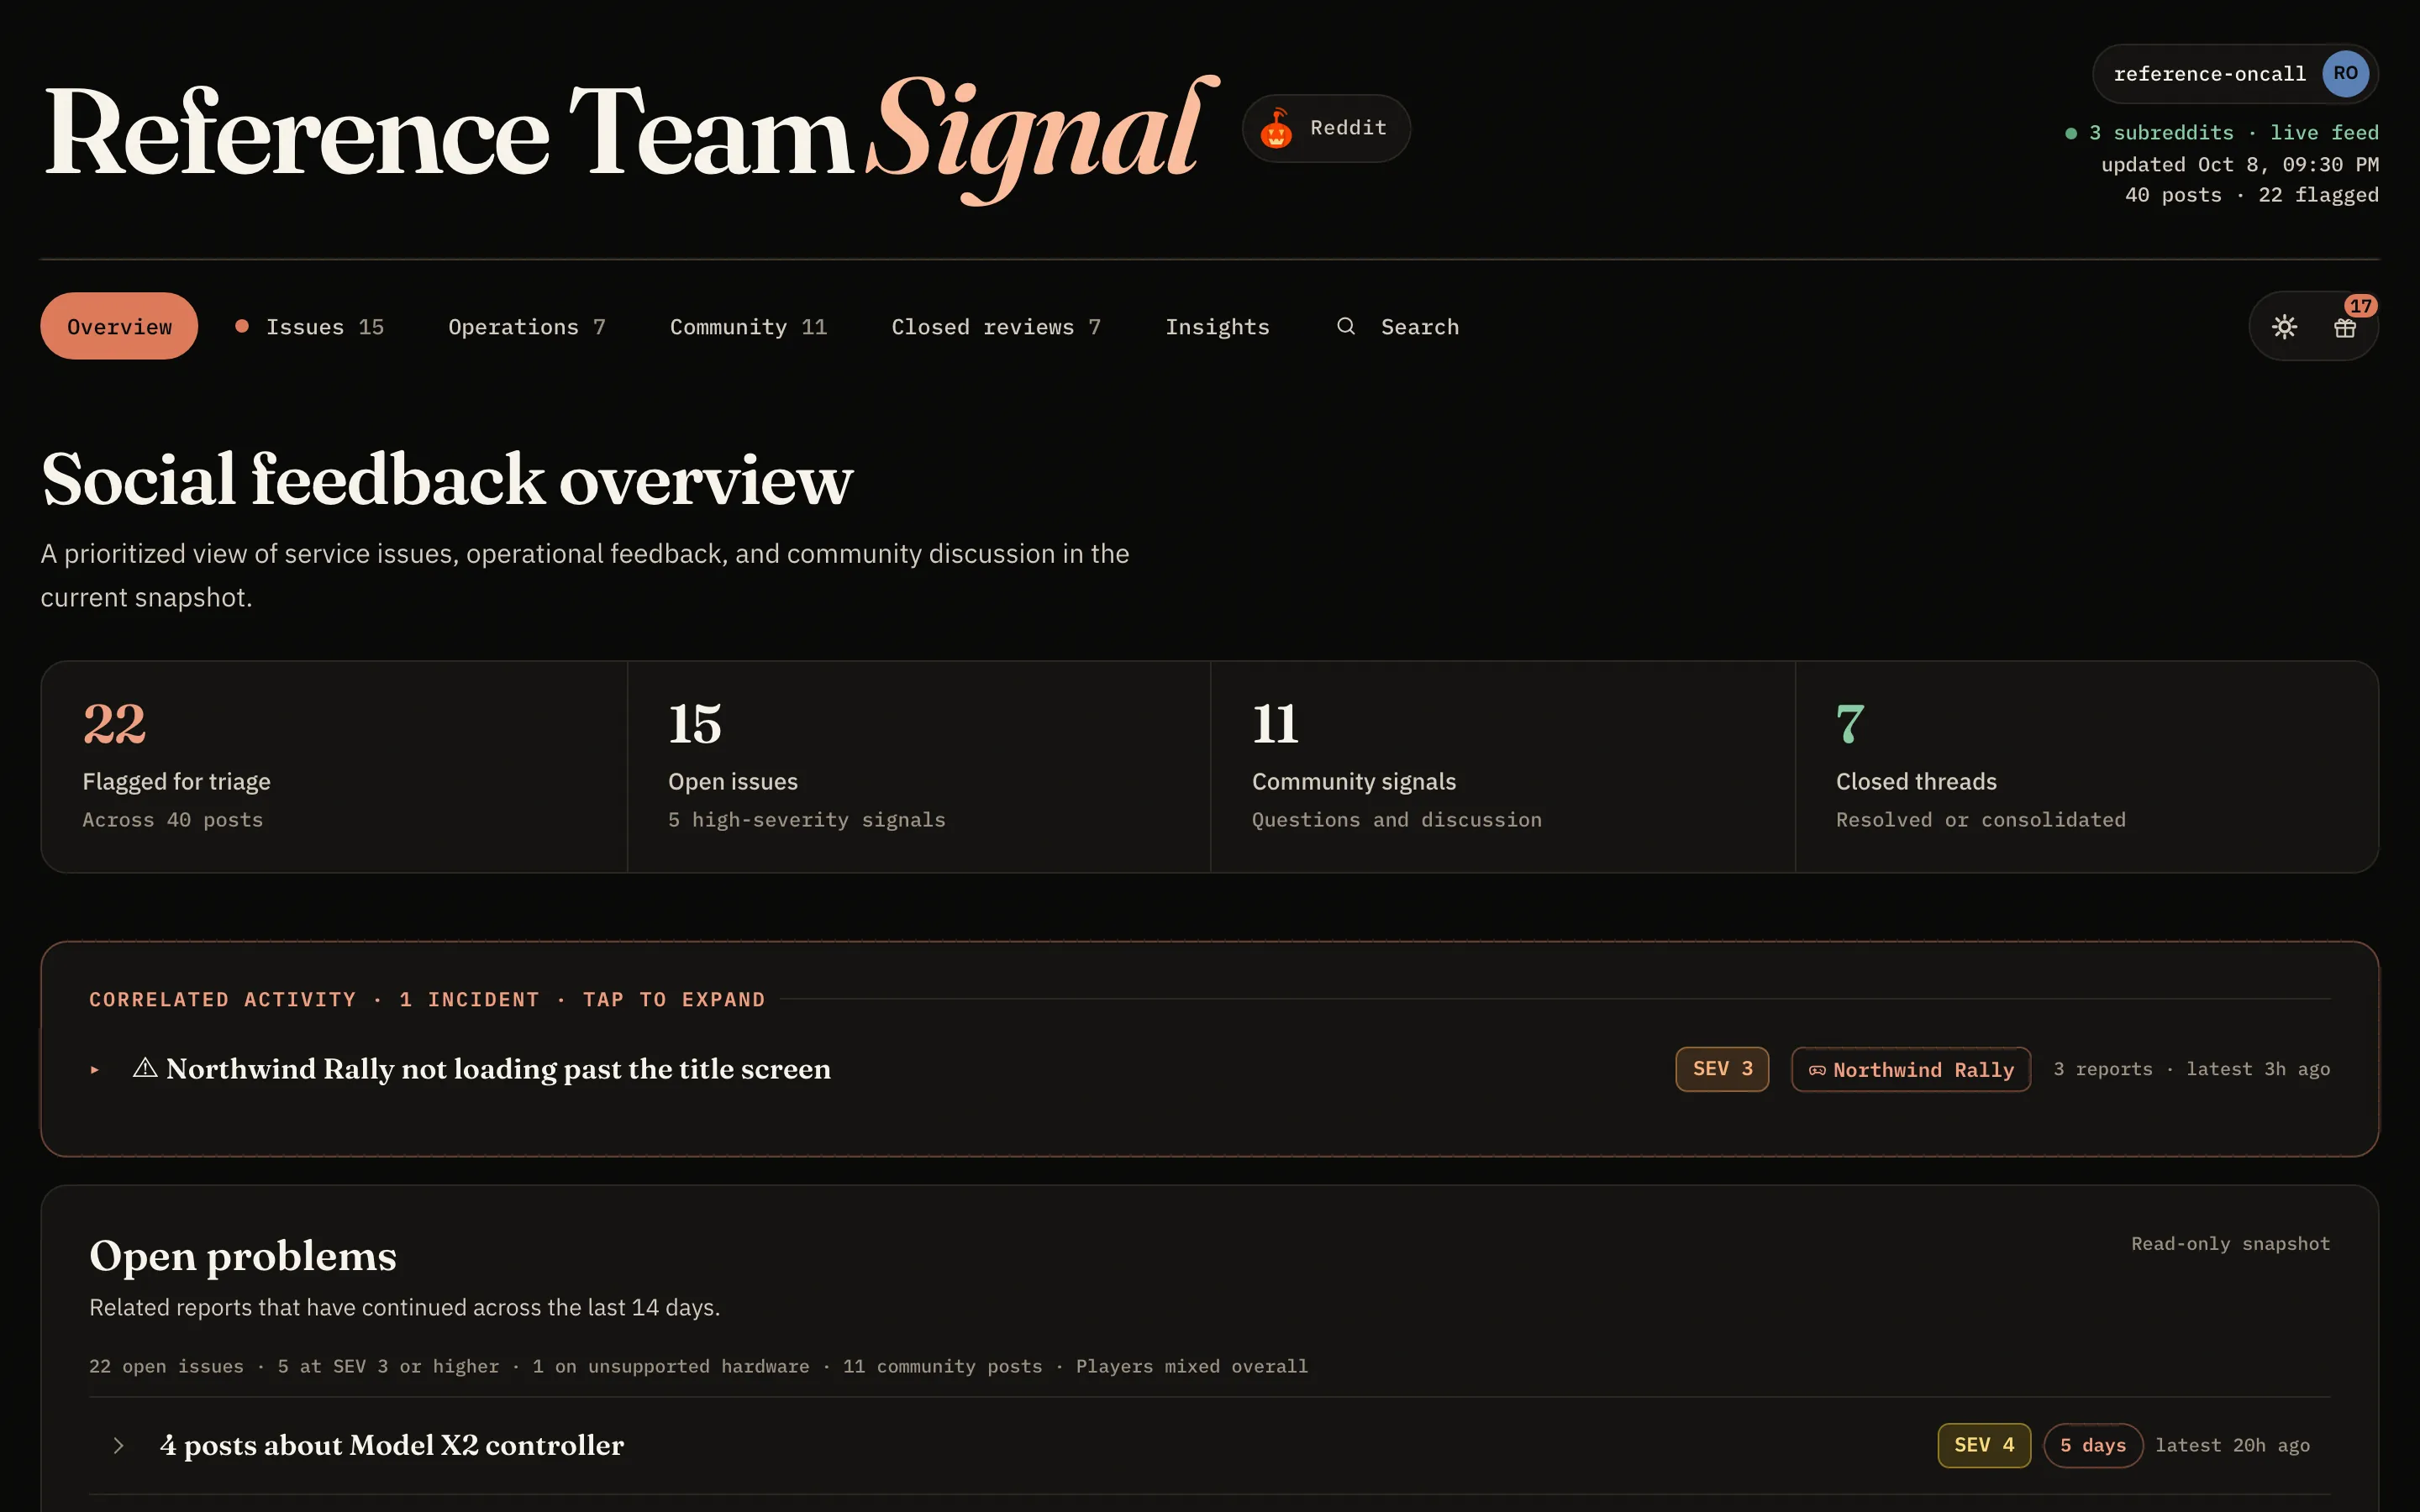Click the SEV 4 severity badge
The width and height of the screenshot is (2420, 1512).
(x=1984, y=1446)
